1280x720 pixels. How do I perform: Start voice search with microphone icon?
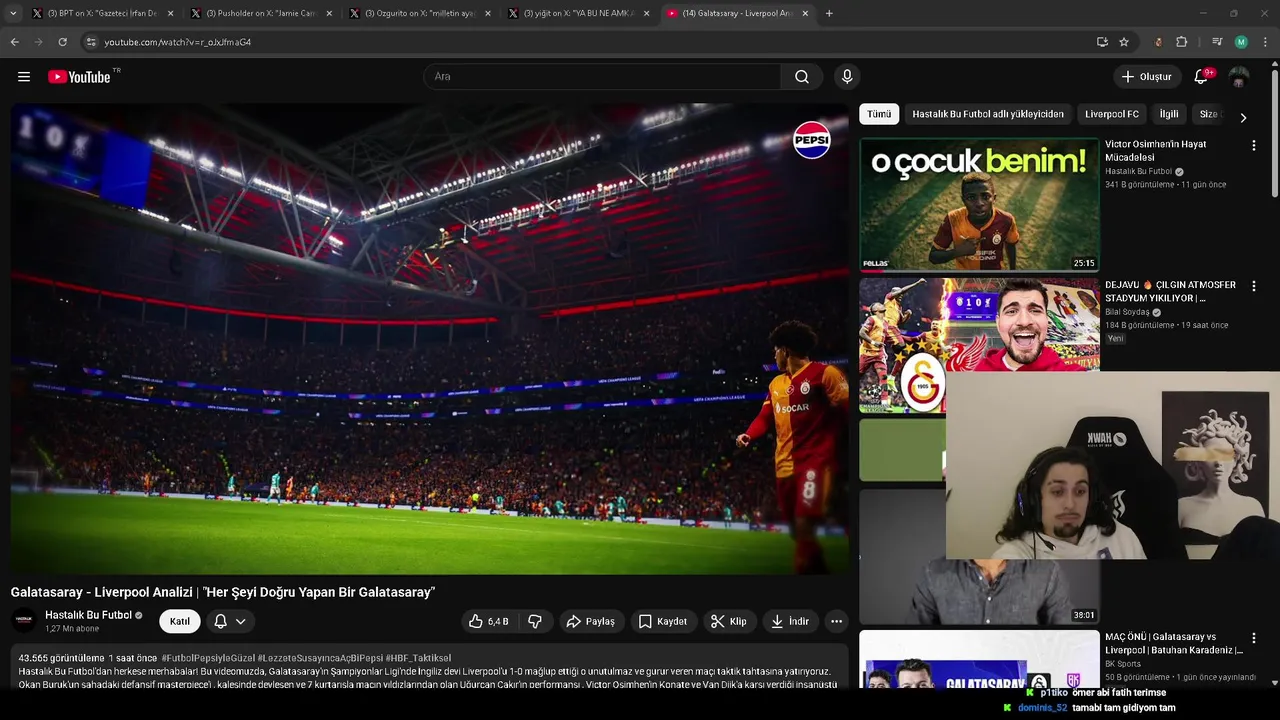pyautogui.click(x=847, y=77)
